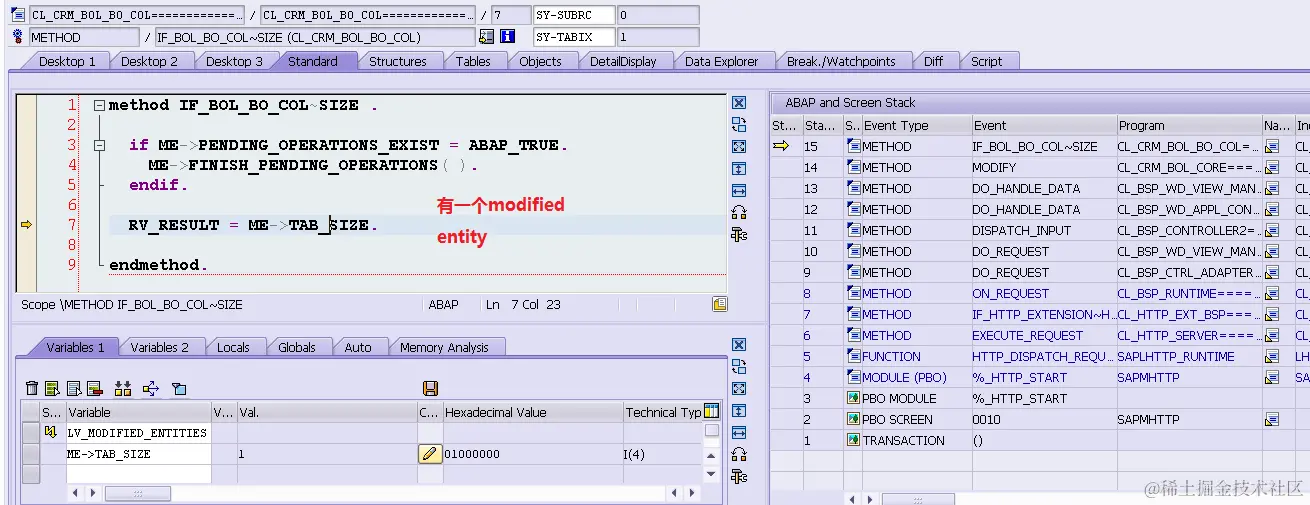Switch to the Auto tab
This screenshot has width=1310, height=505.
pyautogui.click(x=358, y=347)
